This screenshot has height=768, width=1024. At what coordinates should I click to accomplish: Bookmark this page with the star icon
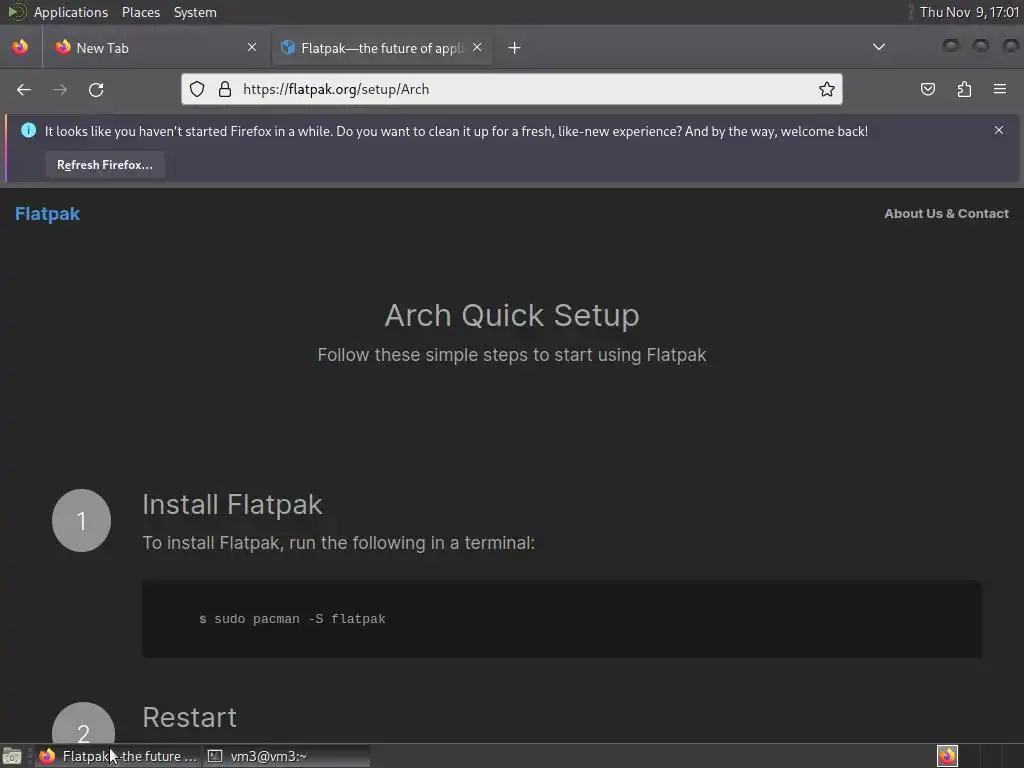[827, 89]
